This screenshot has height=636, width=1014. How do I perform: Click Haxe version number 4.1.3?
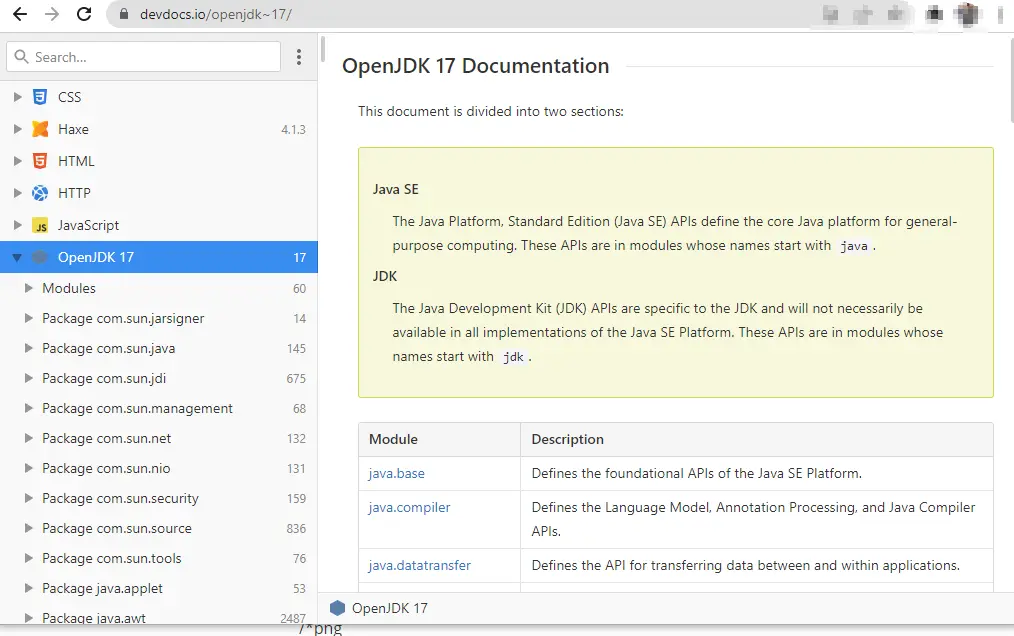click(293, 129)
